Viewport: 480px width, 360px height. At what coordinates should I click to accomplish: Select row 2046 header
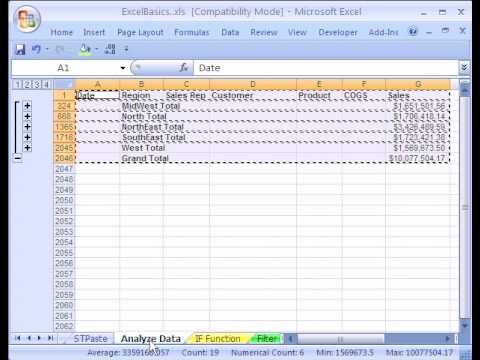64,158
